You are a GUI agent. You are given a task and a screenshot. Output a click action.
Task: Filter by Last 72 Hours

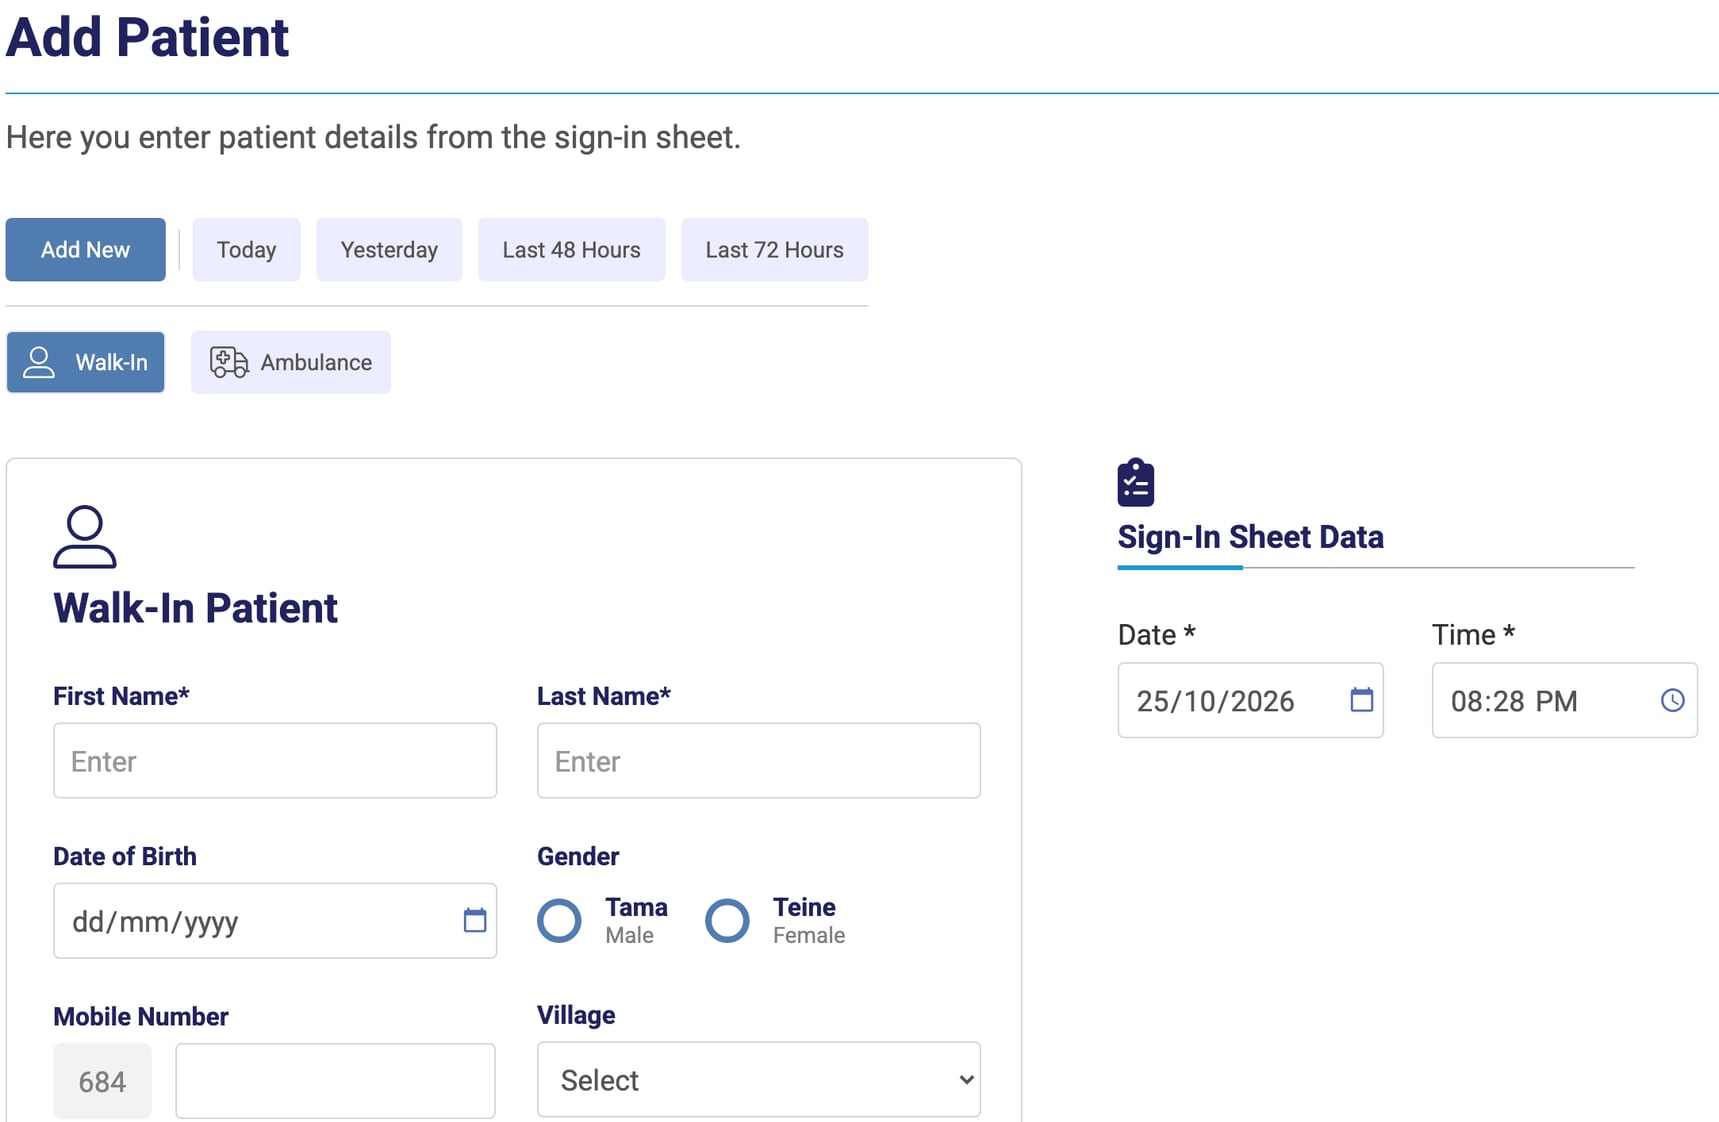pyautogui.click(x=774, y=250)
